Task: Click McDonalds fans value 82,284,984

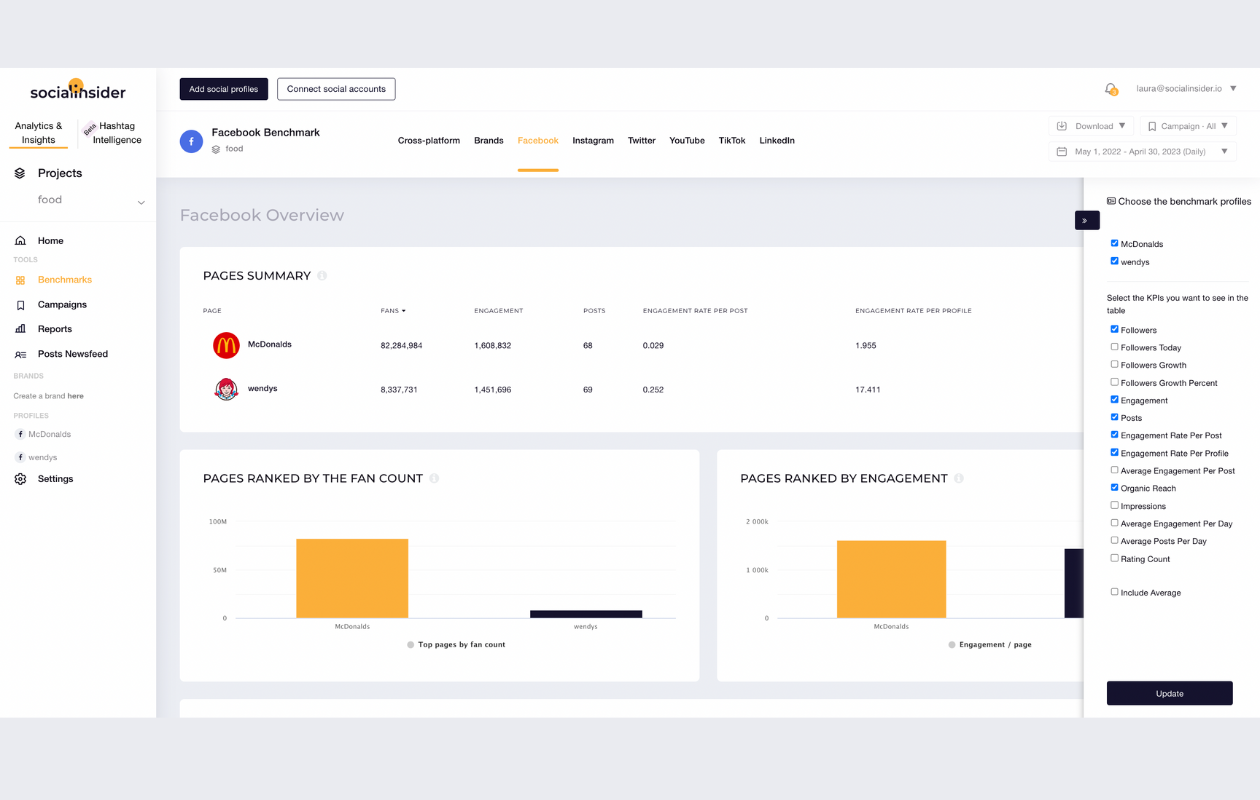Action: [401, 345]
